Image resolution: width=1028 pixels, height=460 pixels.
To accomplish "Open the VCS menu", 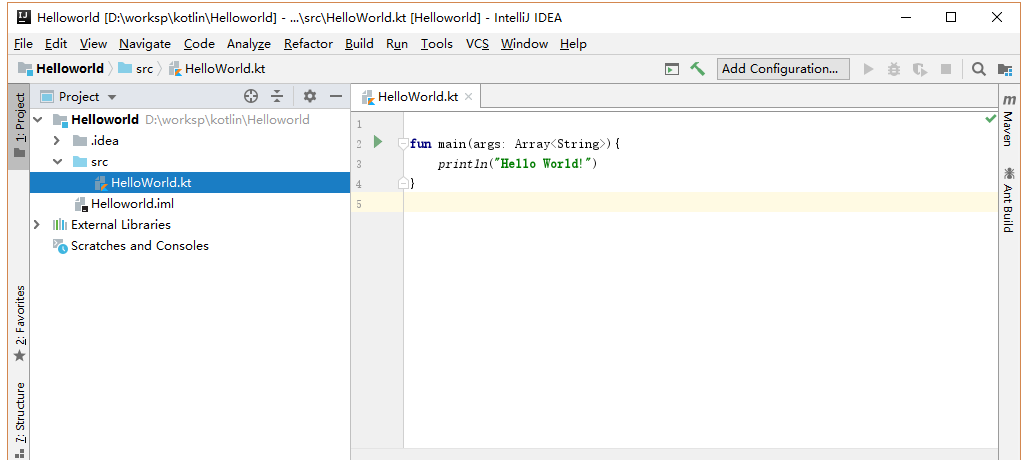I will [x=477, y=44].
